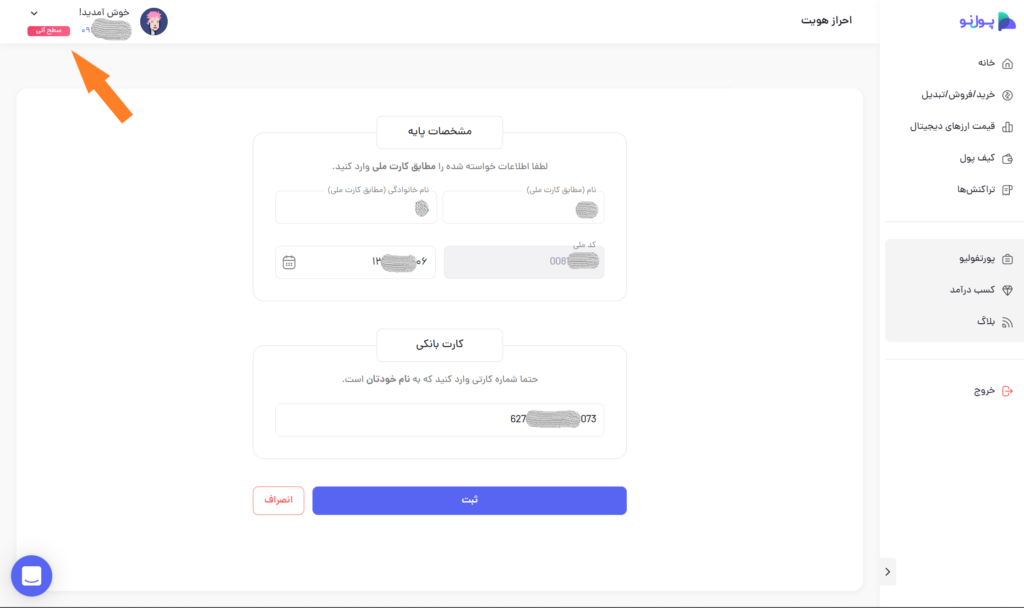The image size is (1024, 608).
Task: Click the diamond icon for کسب درآمد
Action: (1007, 290)
